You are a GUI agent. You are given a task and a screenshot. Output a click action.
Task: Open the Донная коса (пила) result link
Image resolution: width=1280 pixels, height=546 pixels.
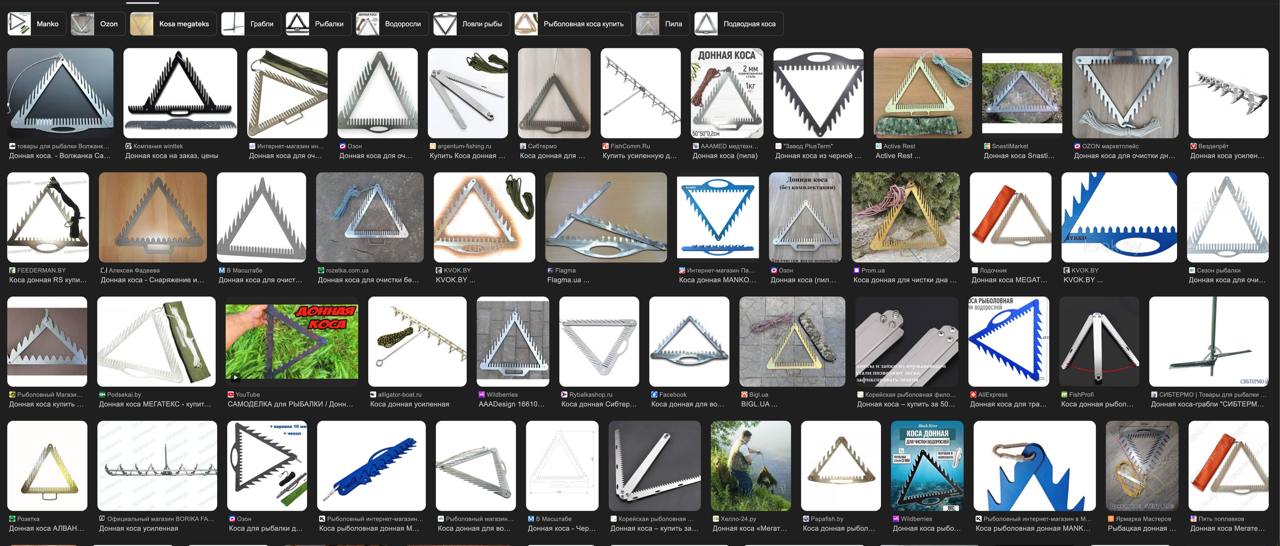pos(727,156)
